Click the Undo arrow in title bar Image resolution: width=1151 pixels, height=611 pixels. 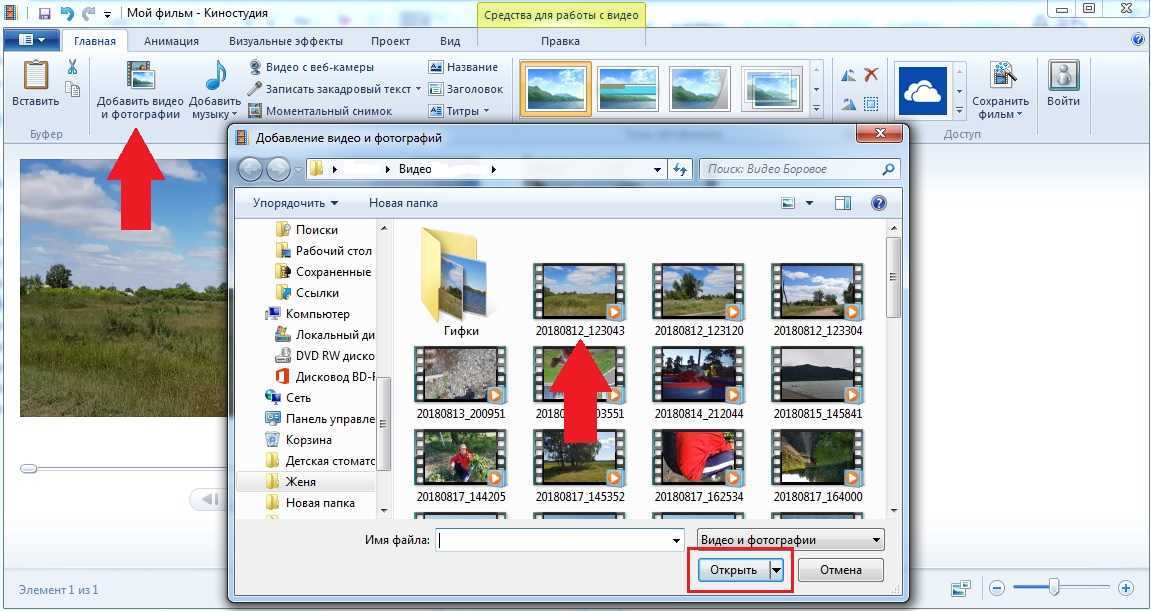click(67, 13)
